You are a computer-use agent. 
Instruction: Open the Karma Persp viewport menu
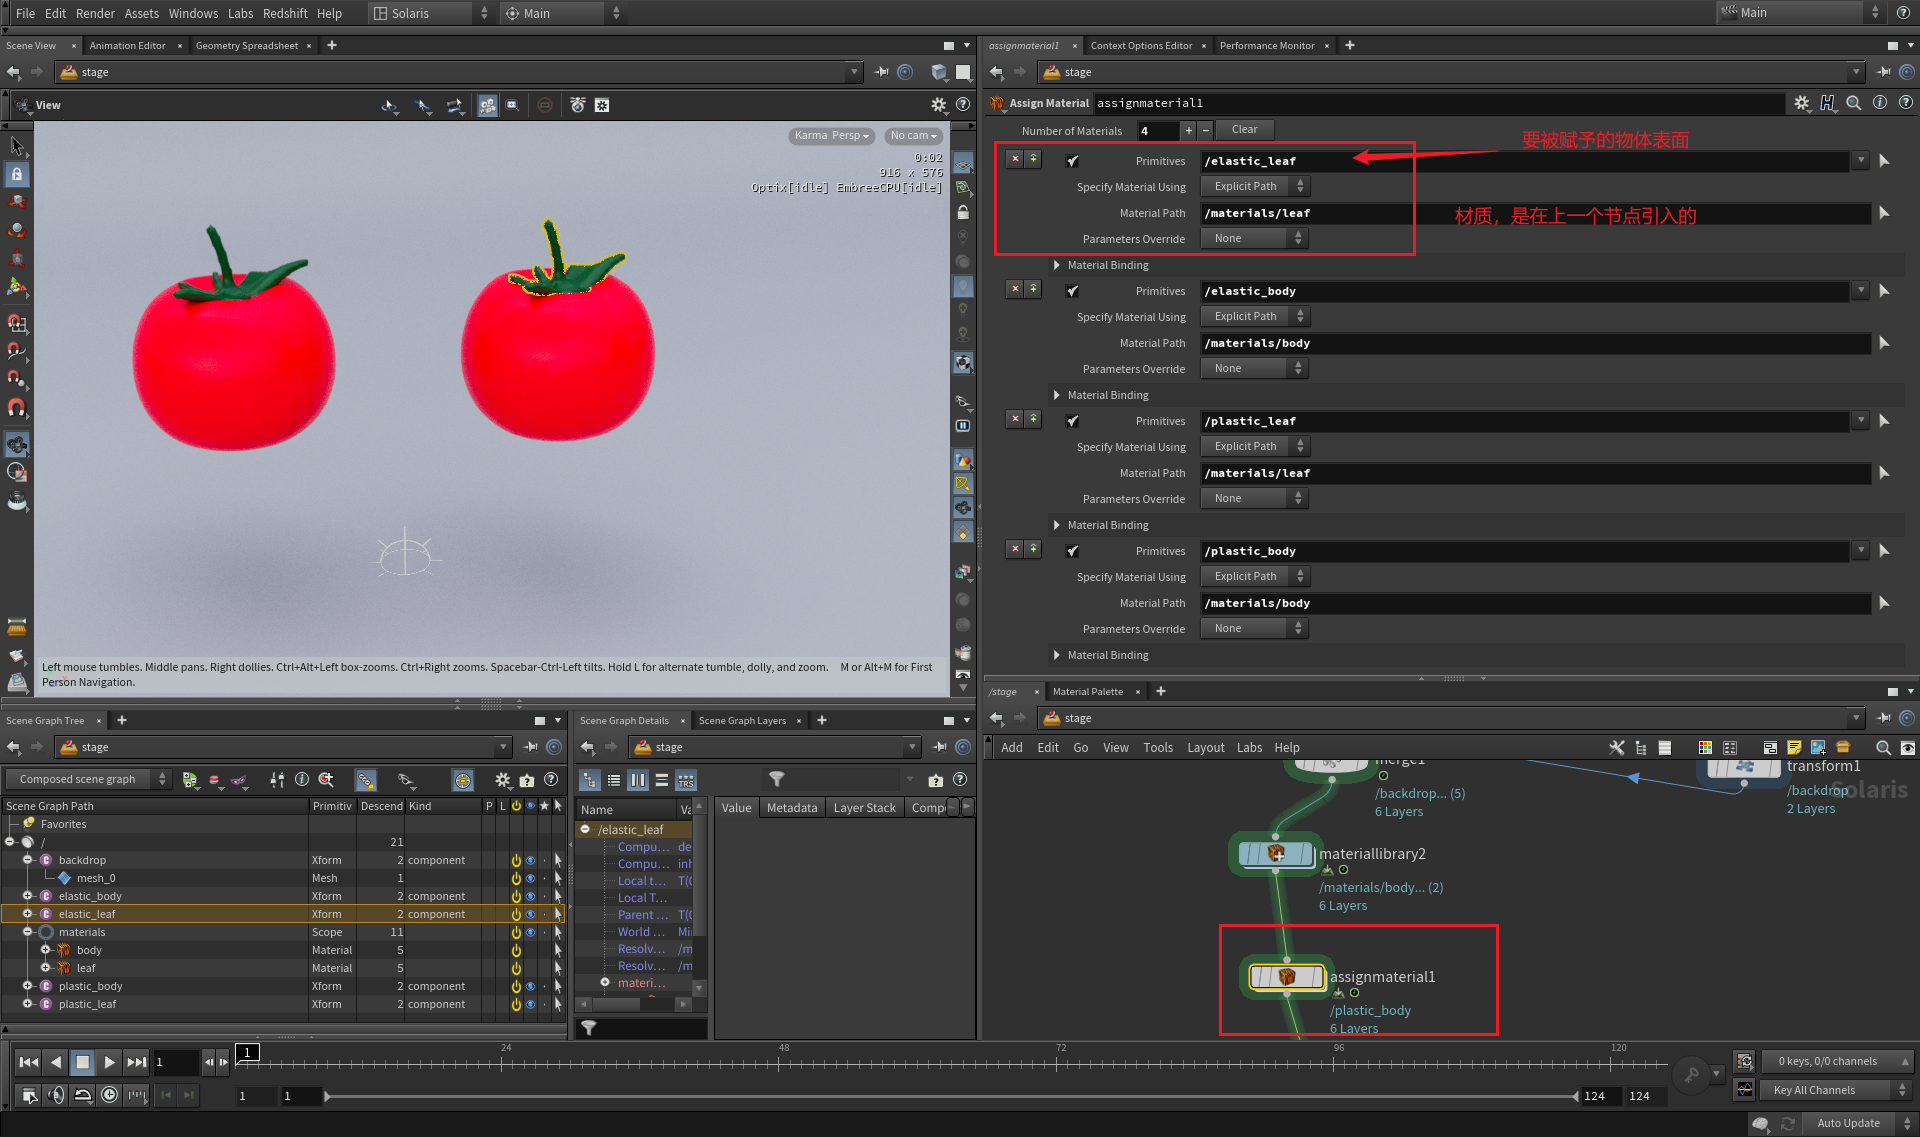(831, 136)
